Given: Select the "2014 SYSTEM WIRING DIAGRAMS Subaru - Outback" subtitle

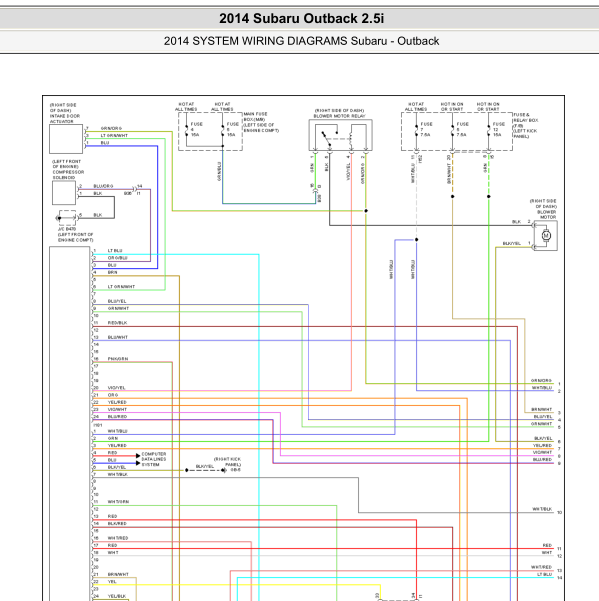Looking at the screenshot, I should point(301,41).
